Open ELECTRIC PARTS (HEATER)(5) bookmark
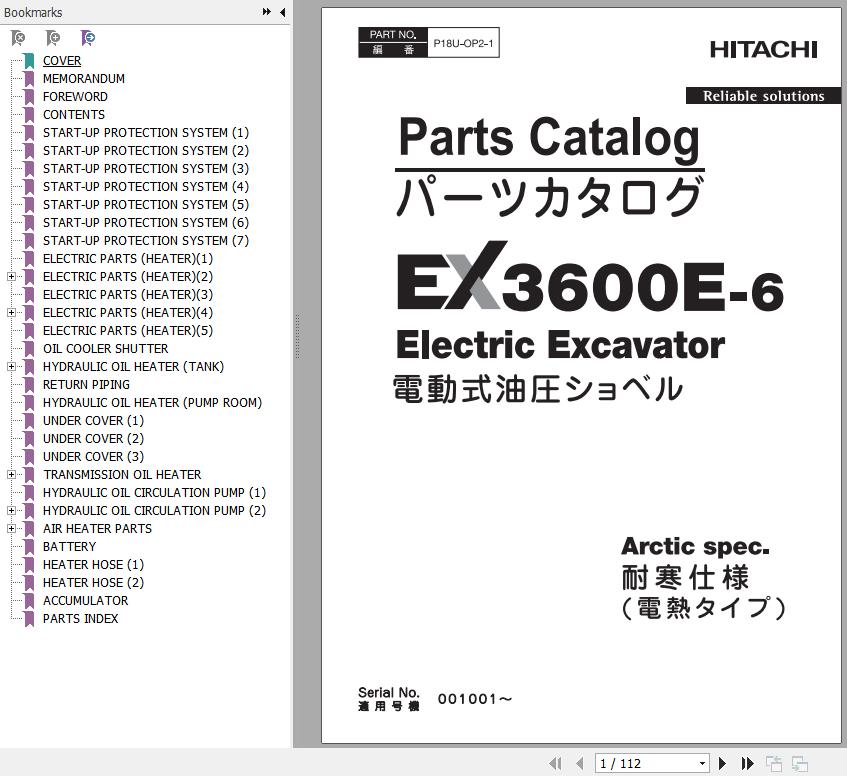This screenshot has width=847, height=776. [x=128, y=330]
